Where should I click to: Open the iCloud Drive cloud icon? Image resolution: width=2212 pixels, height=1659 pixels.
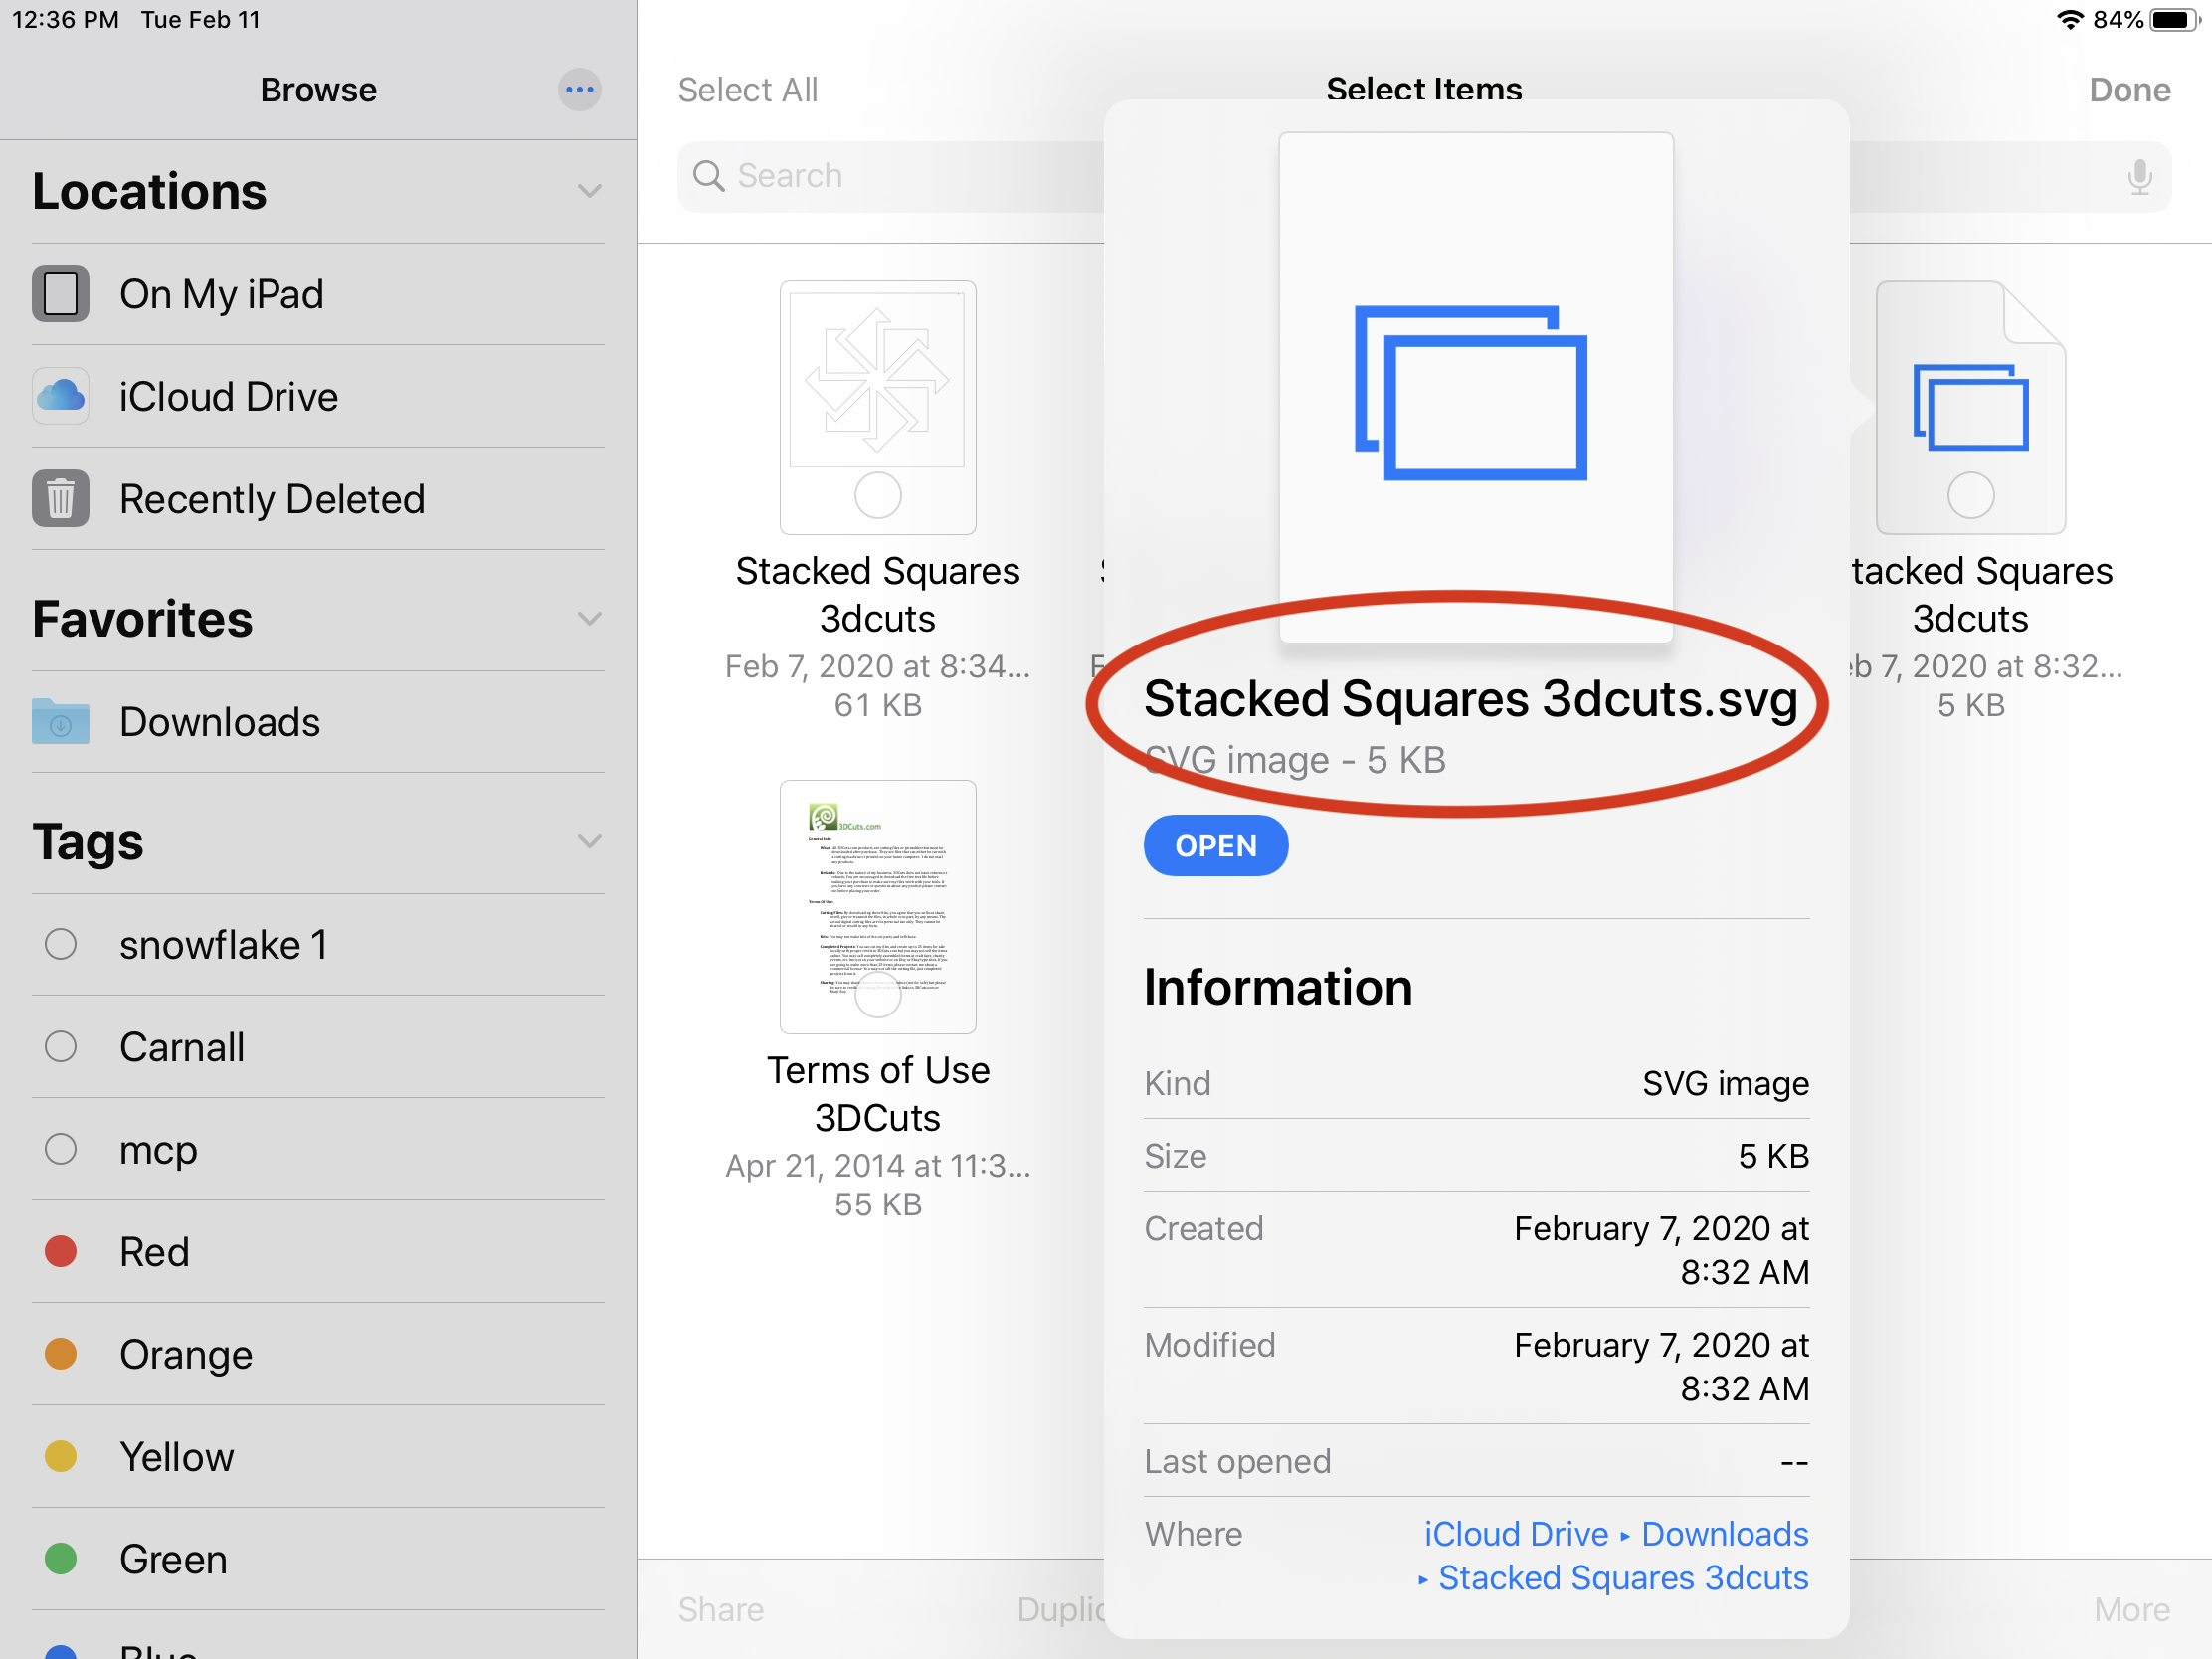60,397
